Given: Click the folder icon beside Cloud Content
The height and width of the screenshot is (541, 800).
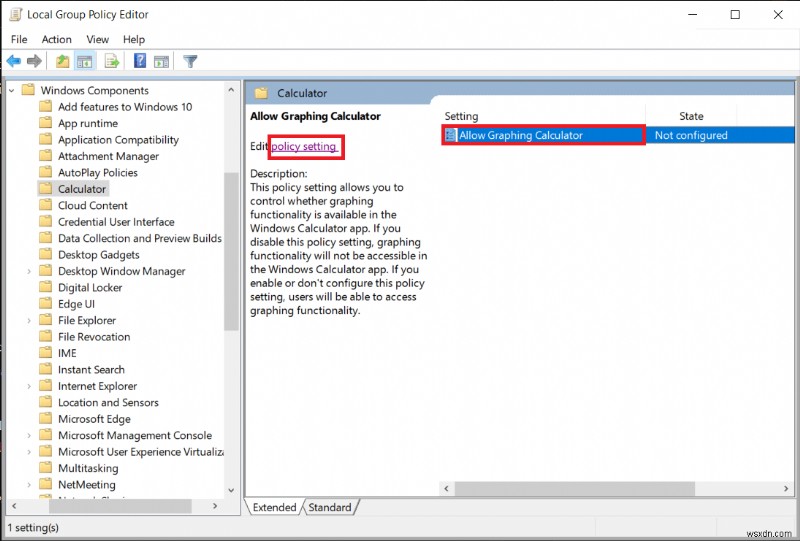Looking at the screenshot, I should (x=45, y=205).
